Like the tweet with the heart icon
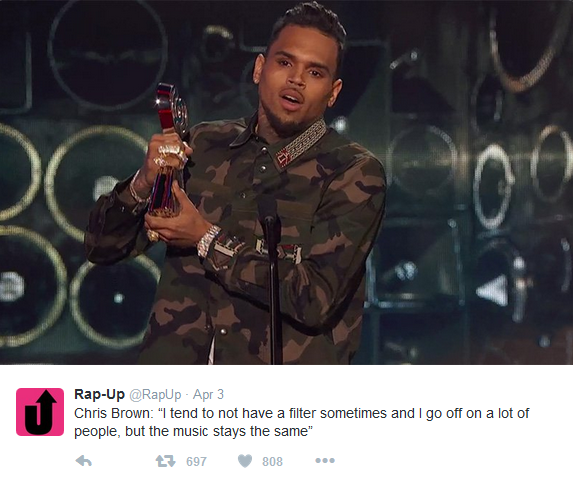Screen dimensions: 573x490 [245, 461]
